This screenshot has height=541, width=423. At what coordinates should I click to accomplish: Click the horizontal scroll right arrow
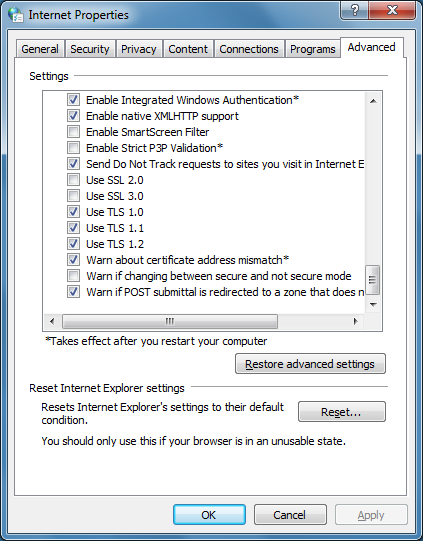[356, 322]
